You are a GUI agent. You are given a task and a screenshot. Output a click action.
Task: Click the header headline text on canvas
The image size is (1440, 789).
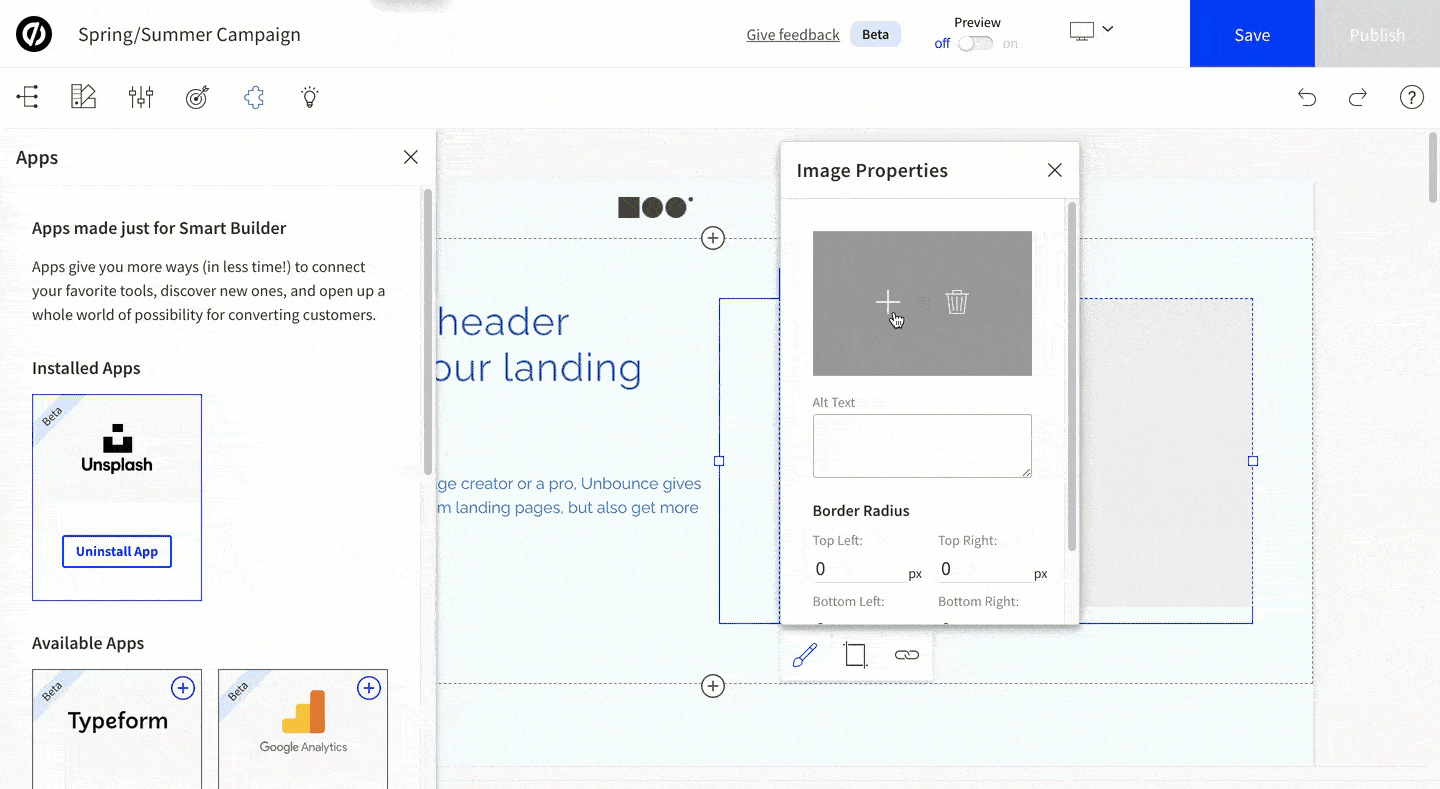pos(539,345)
